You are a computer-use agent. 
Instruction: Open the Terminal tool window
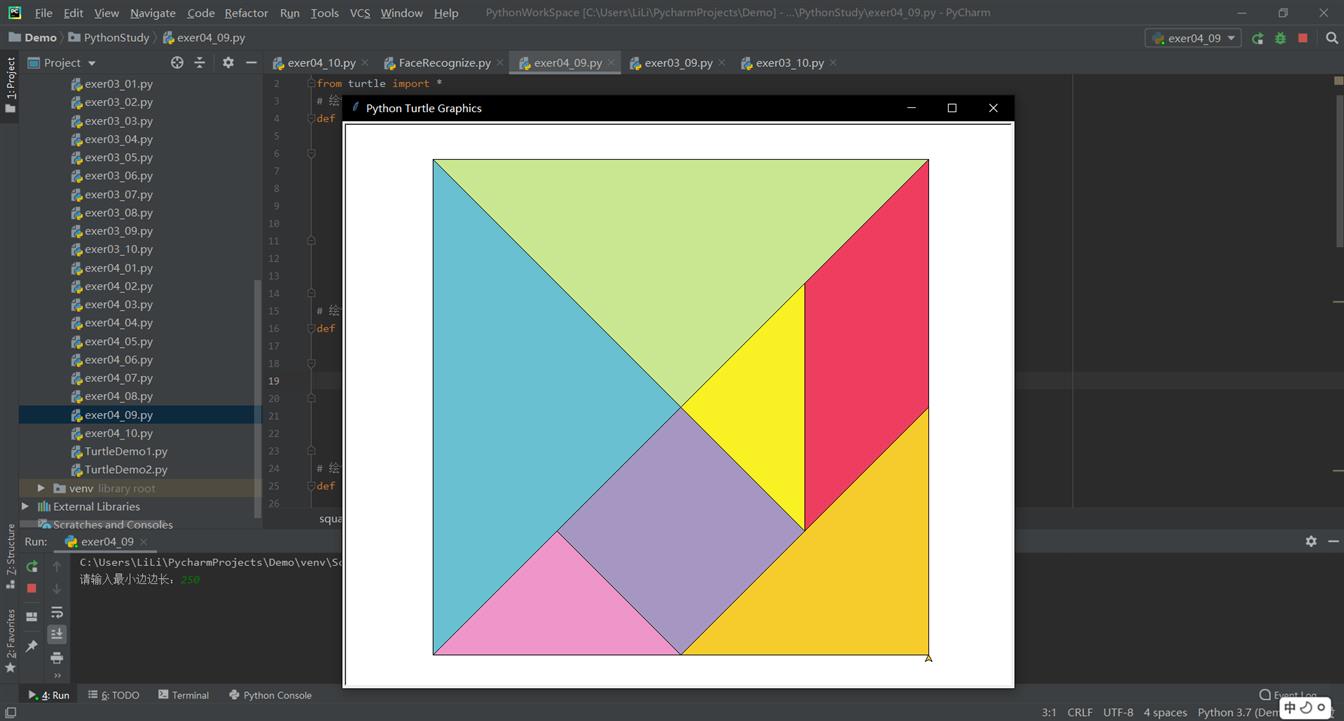(x=183, y=695)
